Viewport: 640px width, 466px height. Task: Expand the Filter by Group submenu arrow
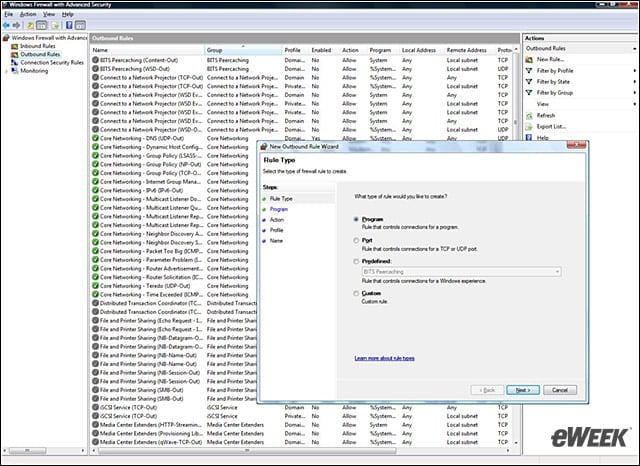[635, 93]
